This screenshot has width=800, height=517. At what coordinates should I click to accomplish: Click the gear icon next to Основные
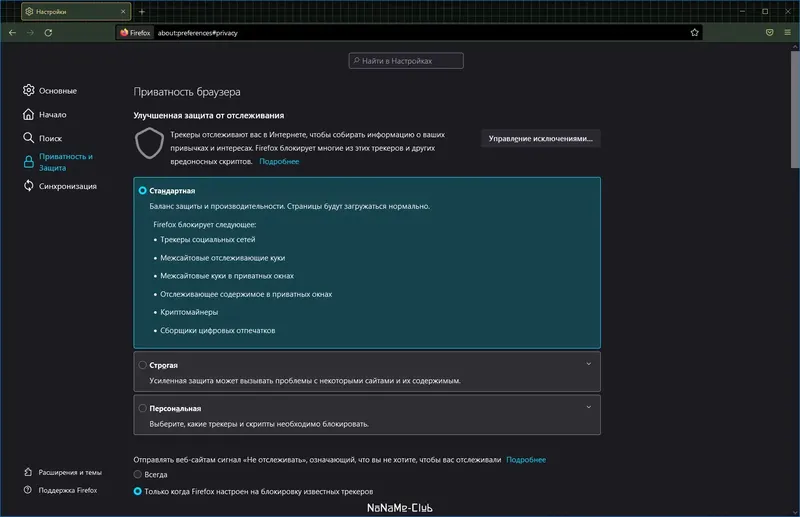click(29, 90)
